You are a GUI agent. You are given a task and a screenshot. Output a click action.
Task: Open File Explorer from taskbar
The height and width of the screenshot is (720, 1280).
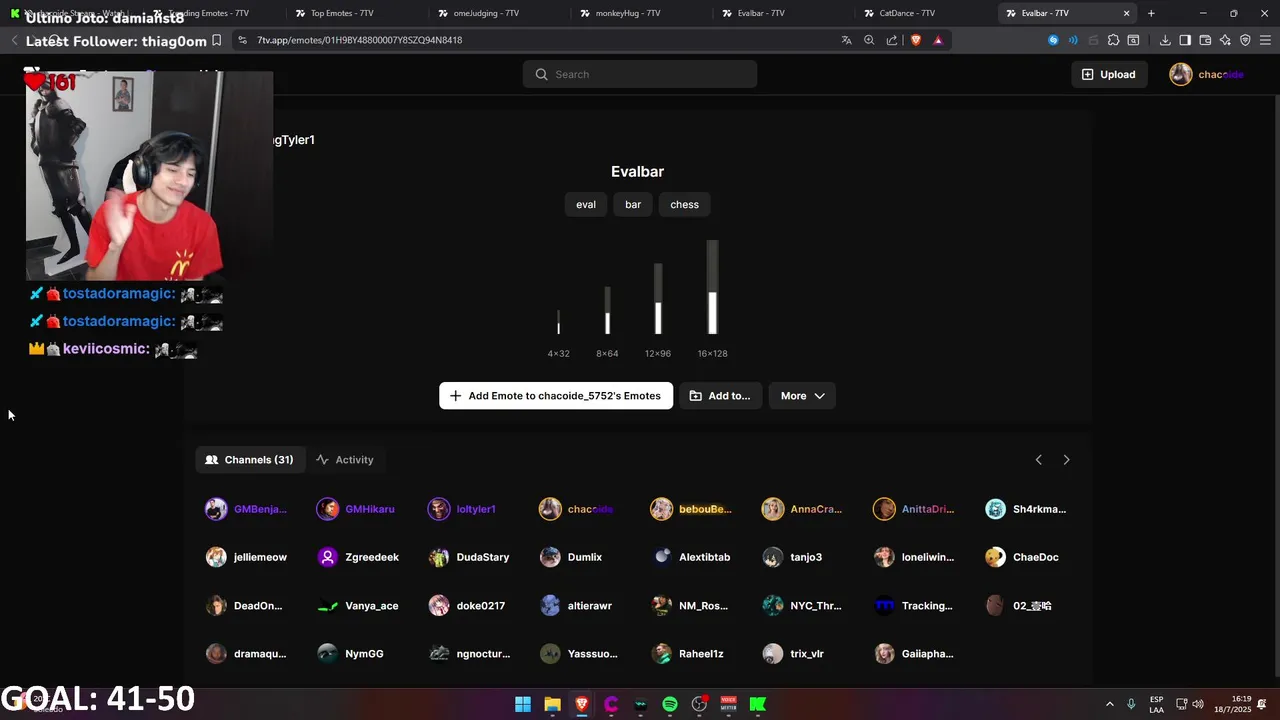pos(552,704)
